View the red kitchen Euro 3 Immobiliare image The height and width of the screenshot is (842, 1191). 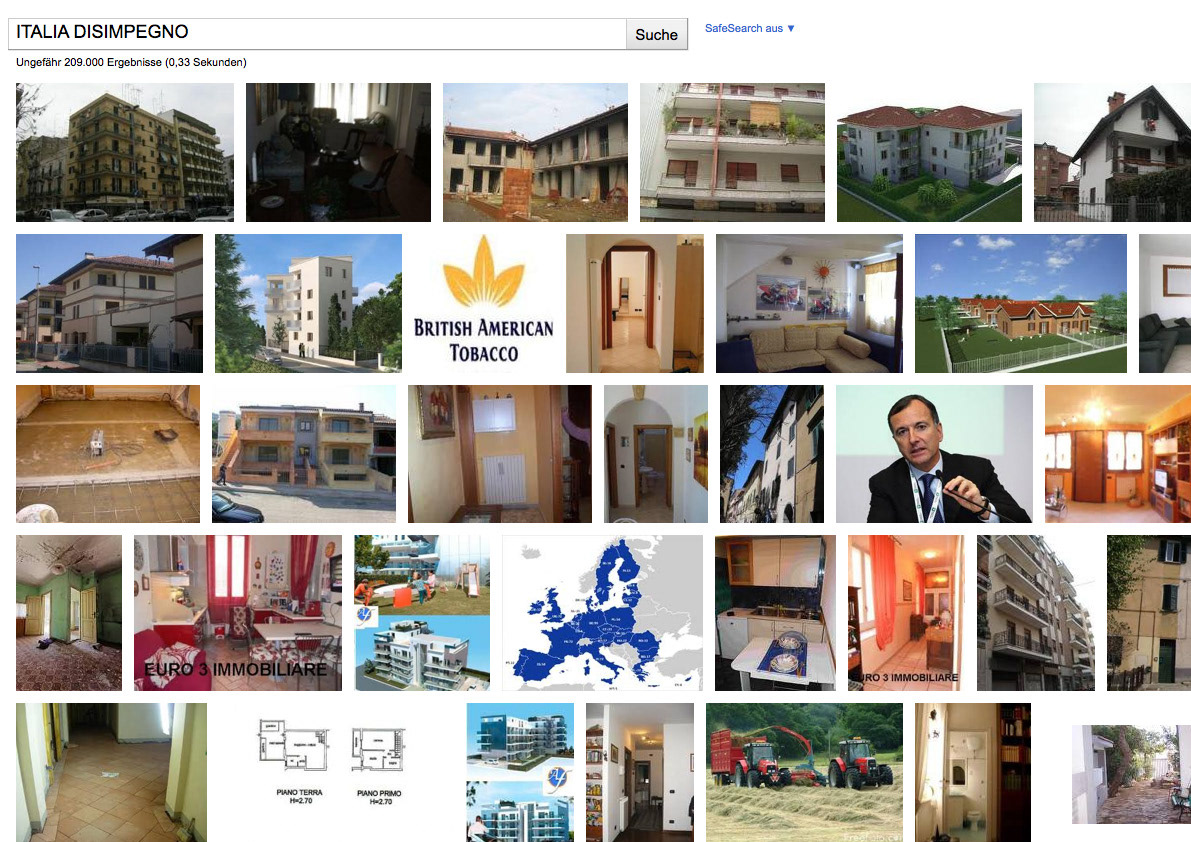pos(238,613)
